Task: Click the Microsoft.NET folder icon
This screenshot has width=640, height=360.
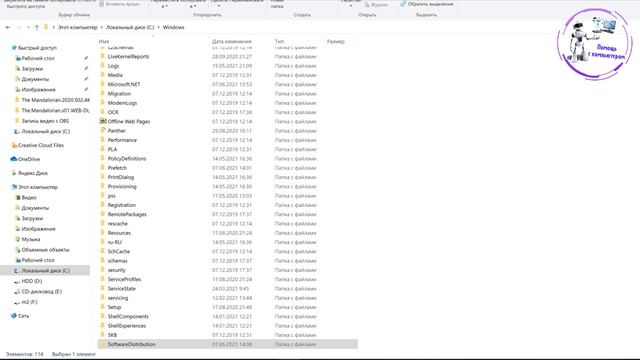Action: point(103,84)
